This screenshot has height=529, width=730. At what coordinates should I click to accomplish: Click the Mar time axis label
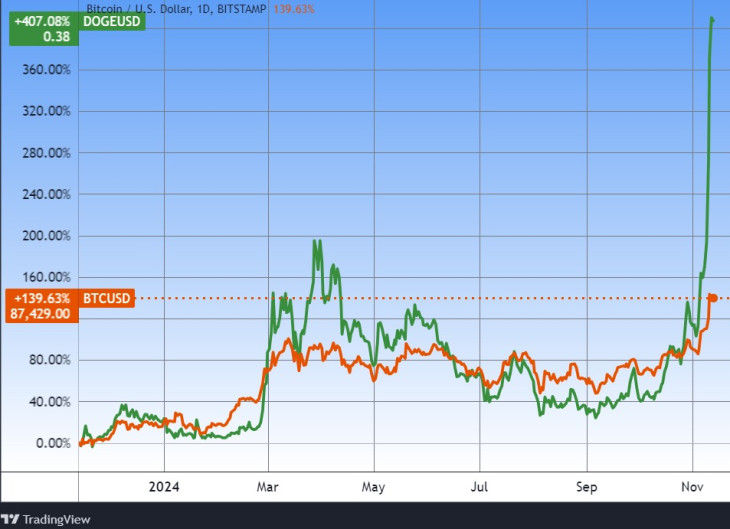coord(268,487)
